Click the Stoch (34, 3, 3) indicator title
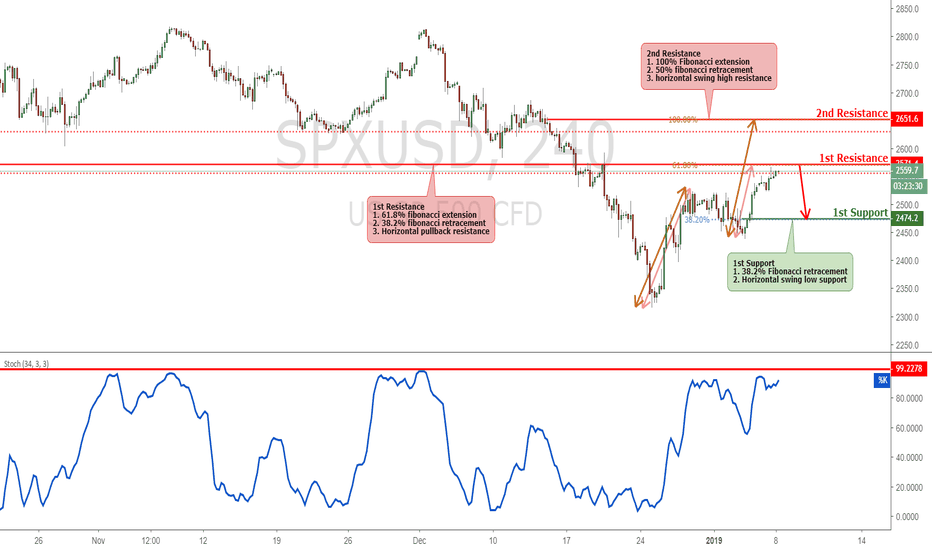This screenshot has width=932, height=550. (26, 364)
